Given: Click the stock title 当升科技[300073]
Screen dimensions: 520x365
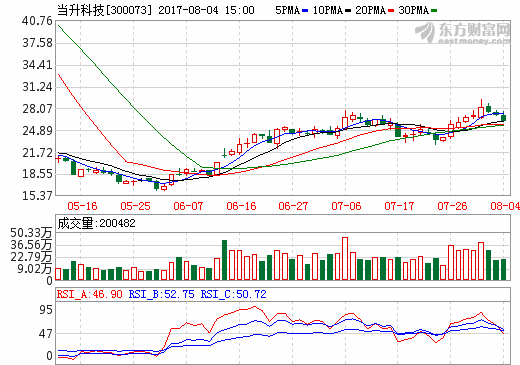Looking at the screenshot, I should click(x=104, y=10).
